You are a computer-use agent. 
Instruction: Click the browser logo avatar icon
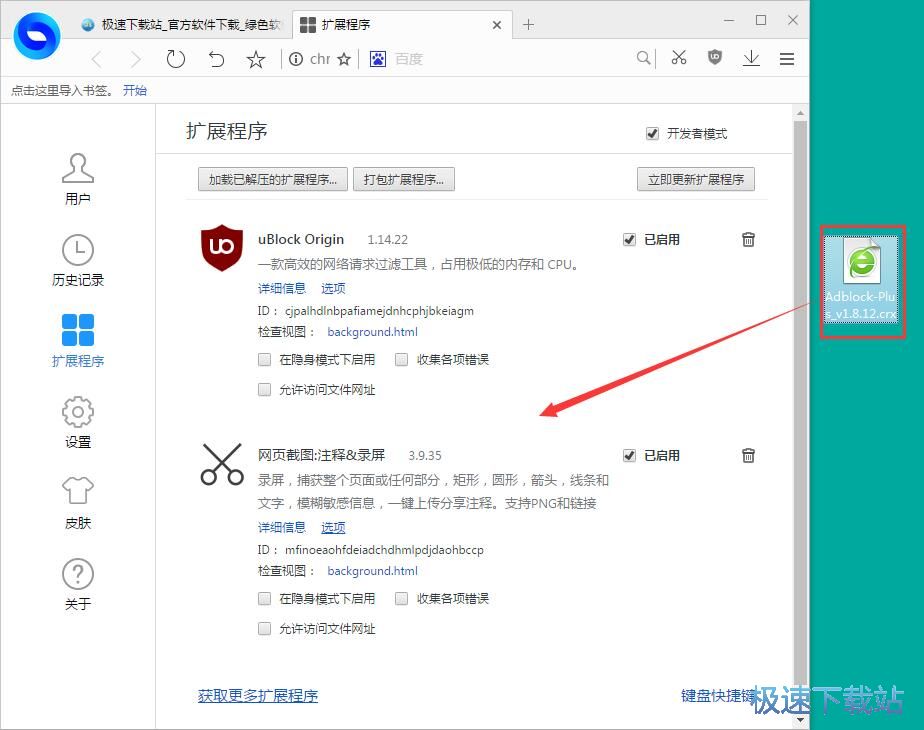coord(37,37)
